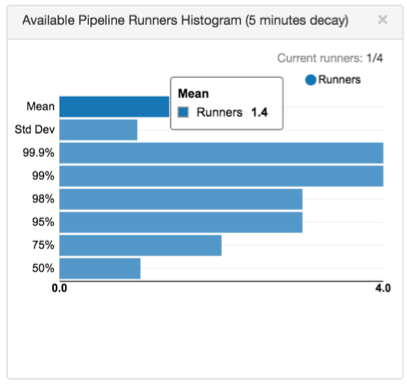This screenshot has height=386, width=407.
Task: Click the 75% percentile bar
Action: point(140,245)
